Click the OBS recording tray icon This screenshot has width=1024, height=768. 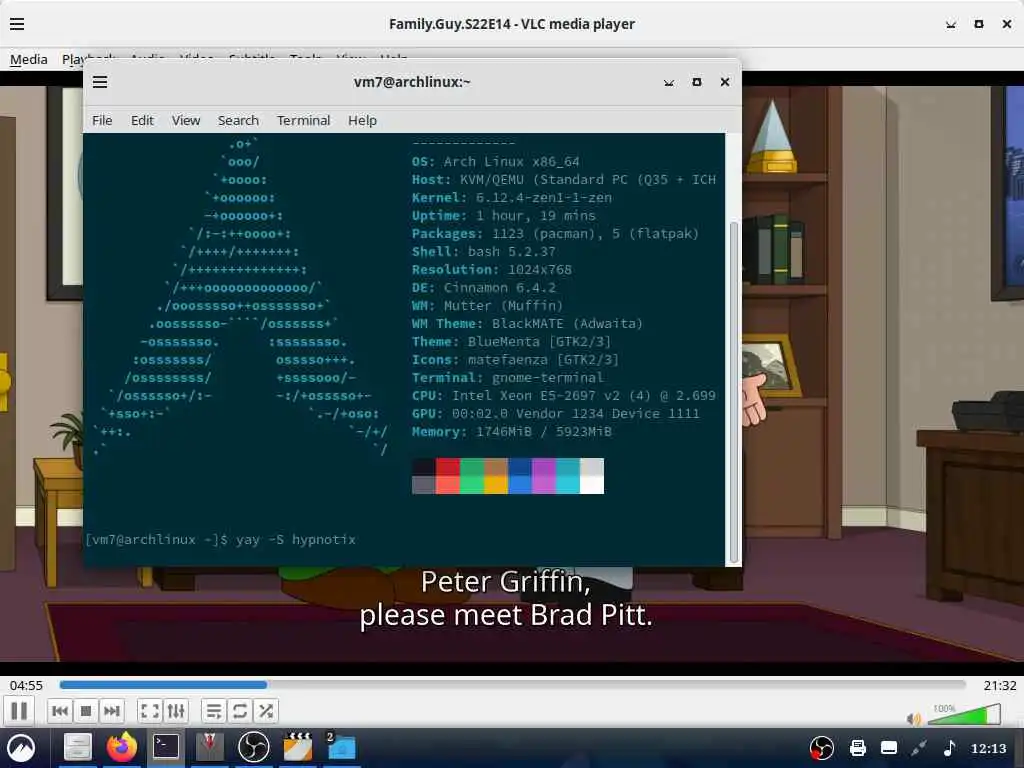[821, 748]
